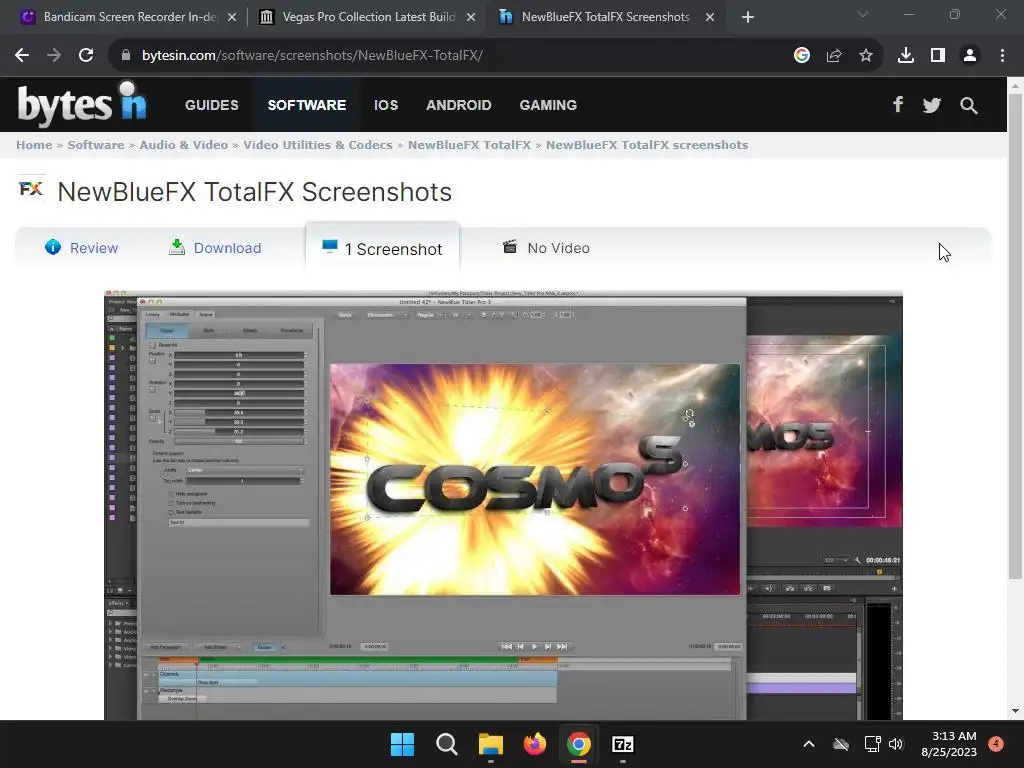
Task: Open File Explorer from taskbar
Action: click(490, 744)
